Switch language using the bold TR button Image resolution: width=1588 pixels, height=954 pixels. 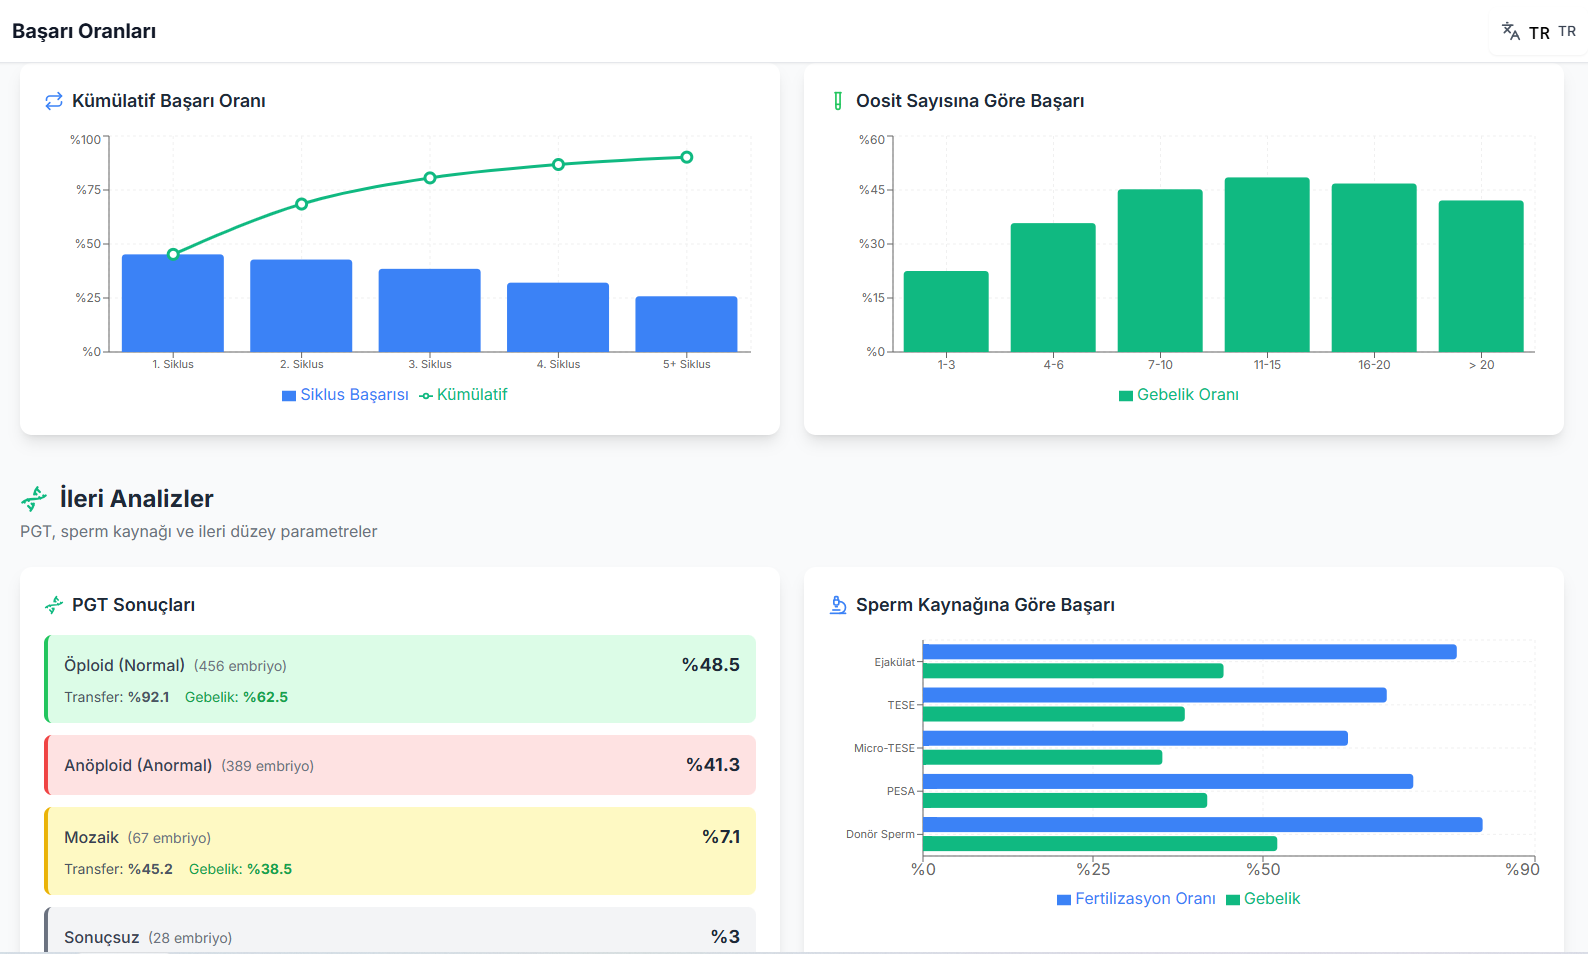[x=1539, y=33]
